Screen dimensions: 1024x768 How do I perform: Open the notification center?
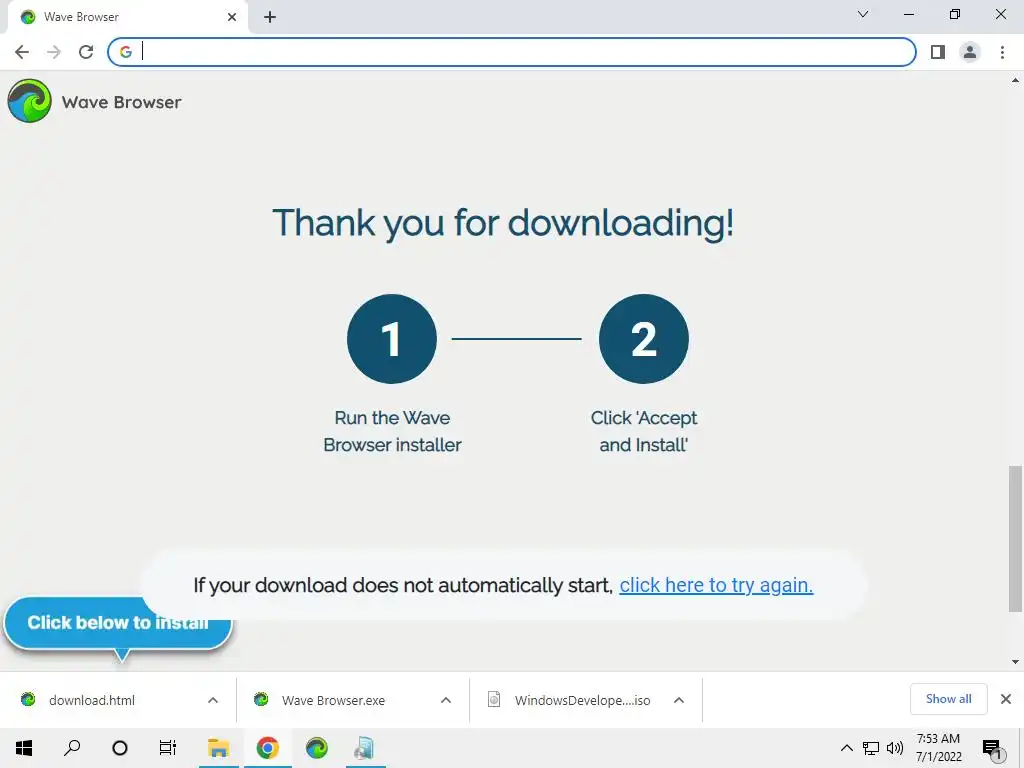point(991,748)
